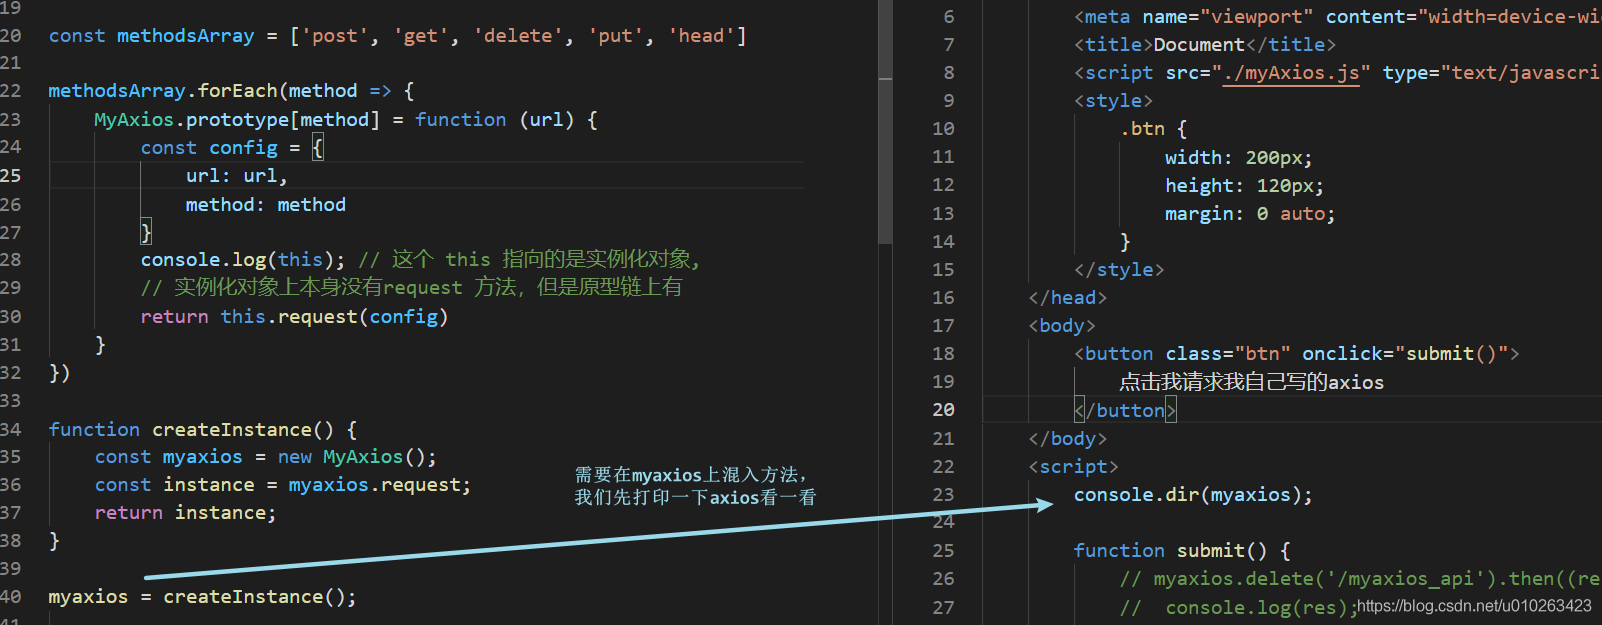Select the 'post' string in the methods array
This screenshot has height=625, width=1602.
(x=334, y=36)
